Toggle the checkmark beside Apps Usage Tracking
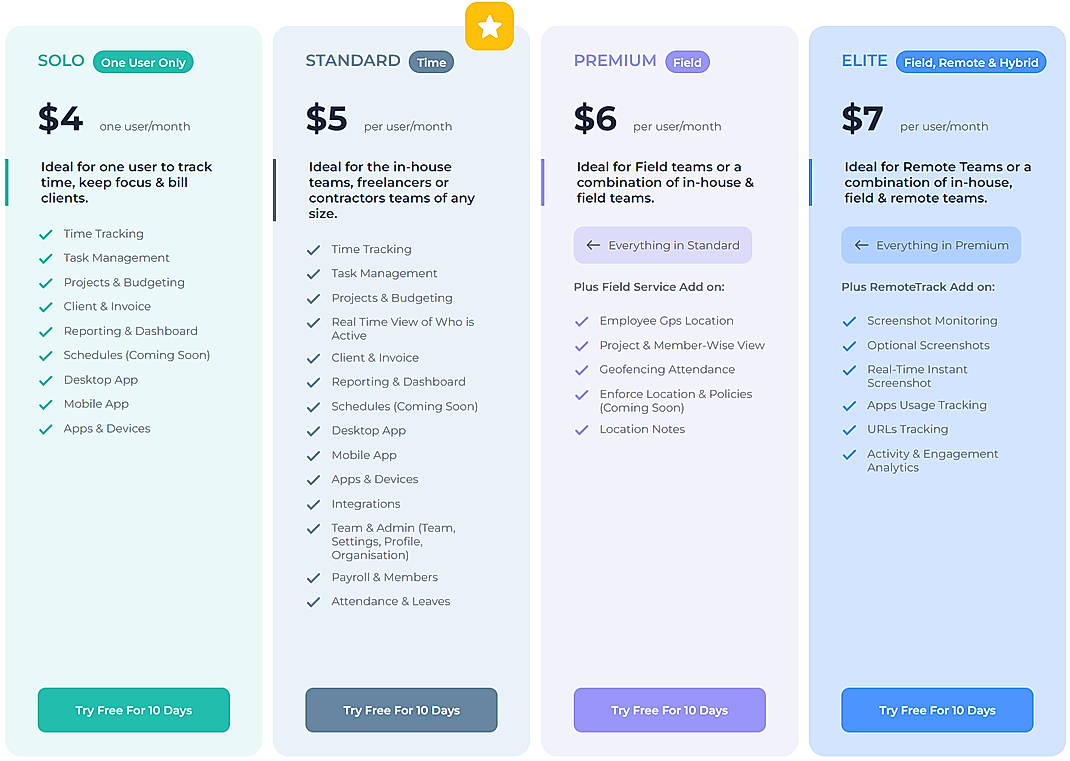 (x=851, y=405)
